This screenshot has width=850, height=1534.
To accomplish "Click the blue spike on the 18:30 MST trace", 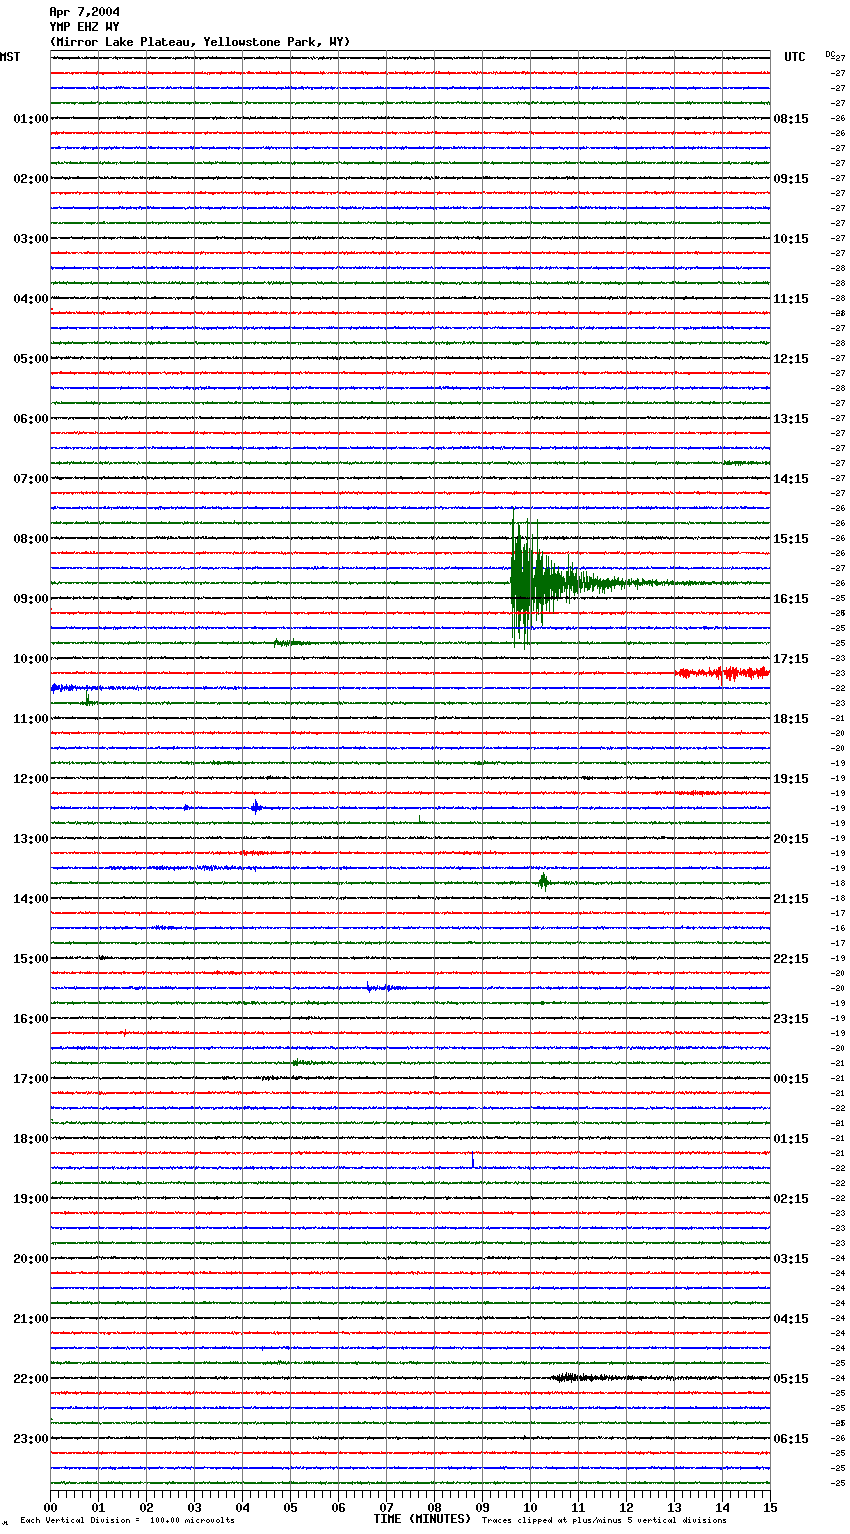I will tap(473, 1160).
